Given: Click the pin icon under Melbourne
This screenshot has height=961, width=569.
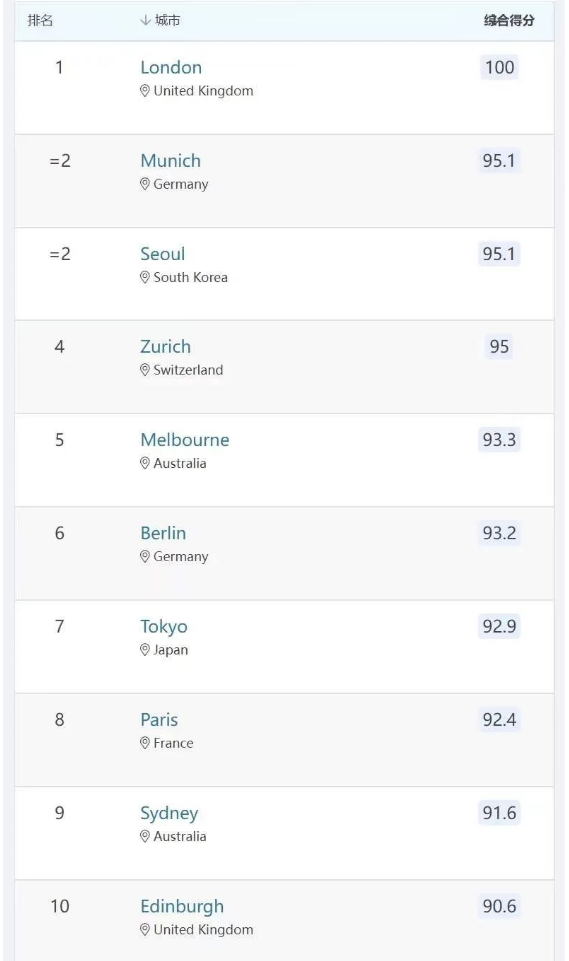Looking at the screenshot, I should [145, 463].
